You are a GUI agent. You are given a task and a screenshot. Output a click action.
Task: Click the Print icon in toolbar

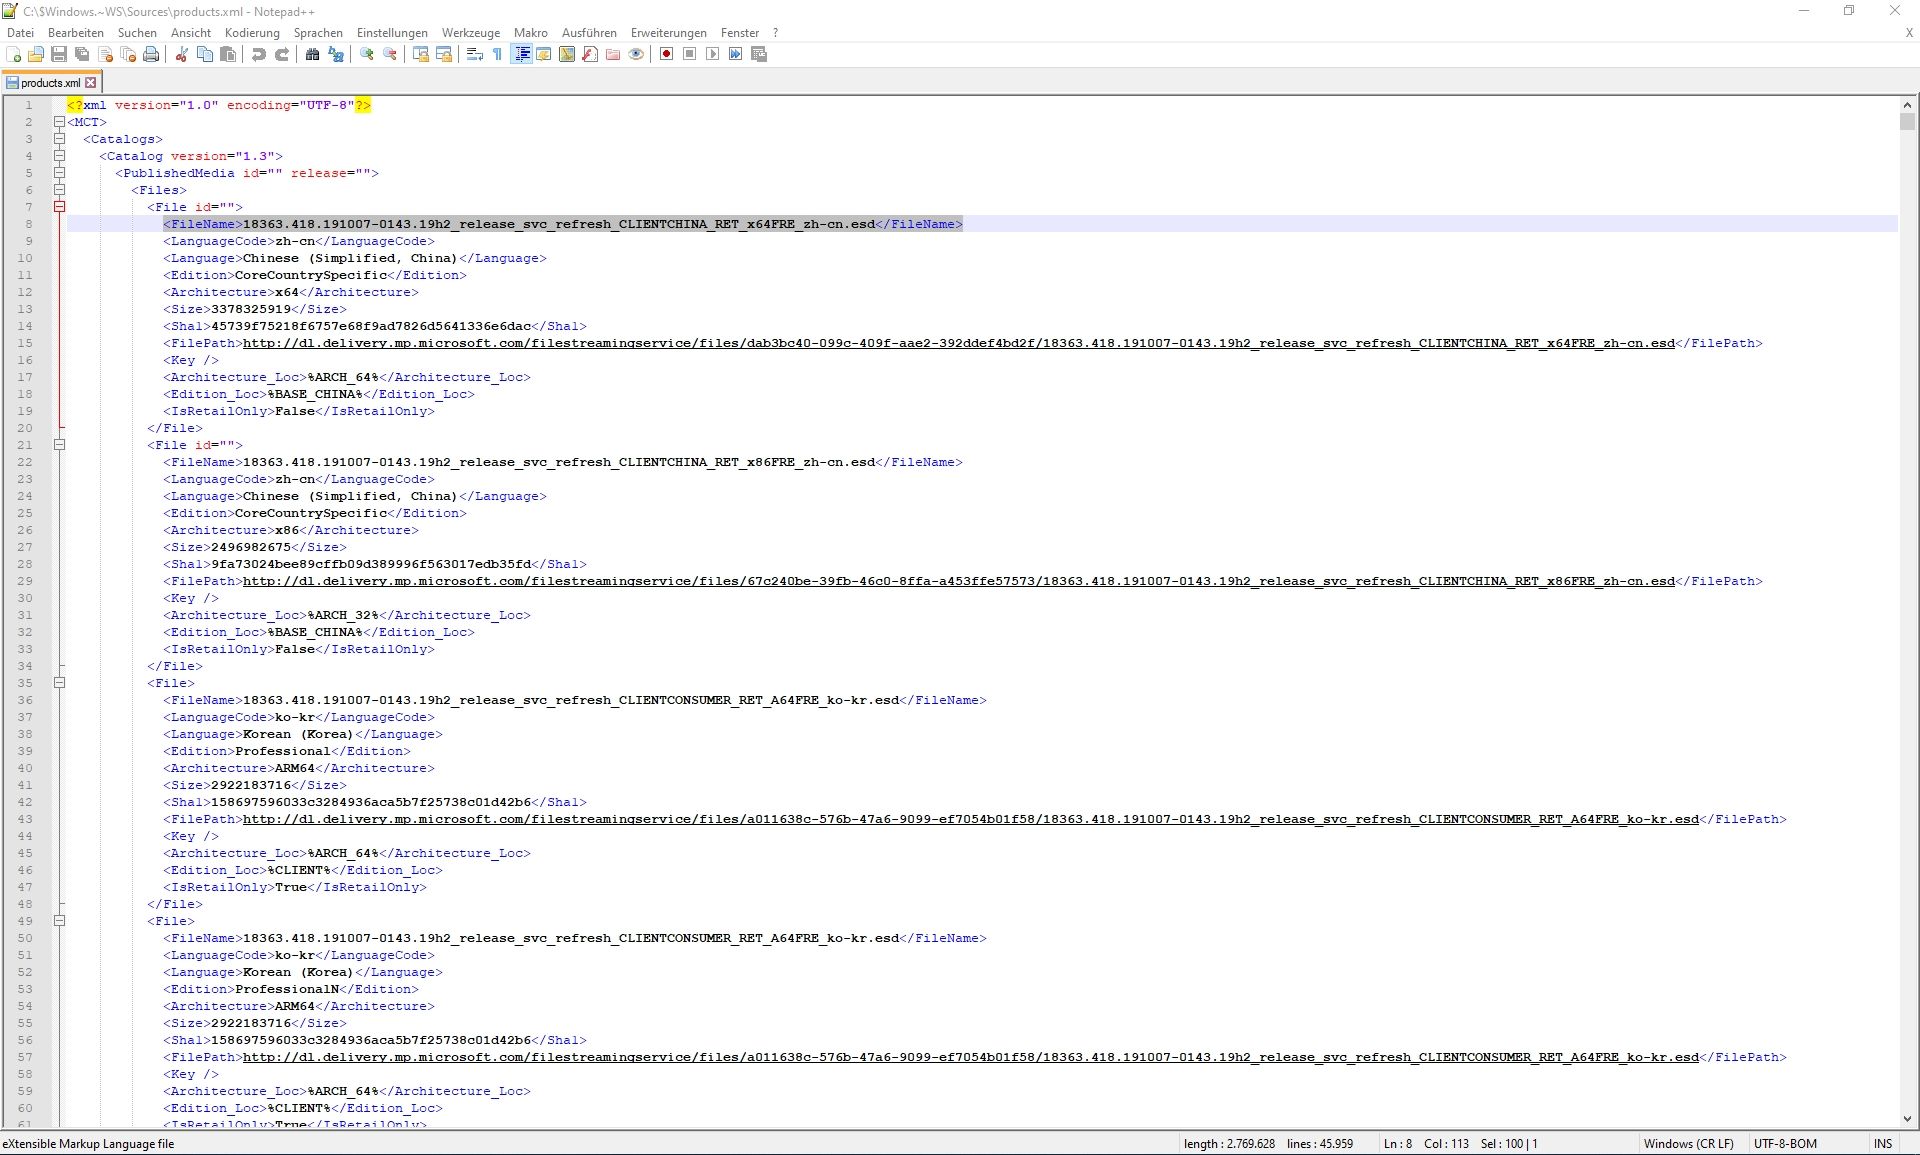click(x=151, y=54)
